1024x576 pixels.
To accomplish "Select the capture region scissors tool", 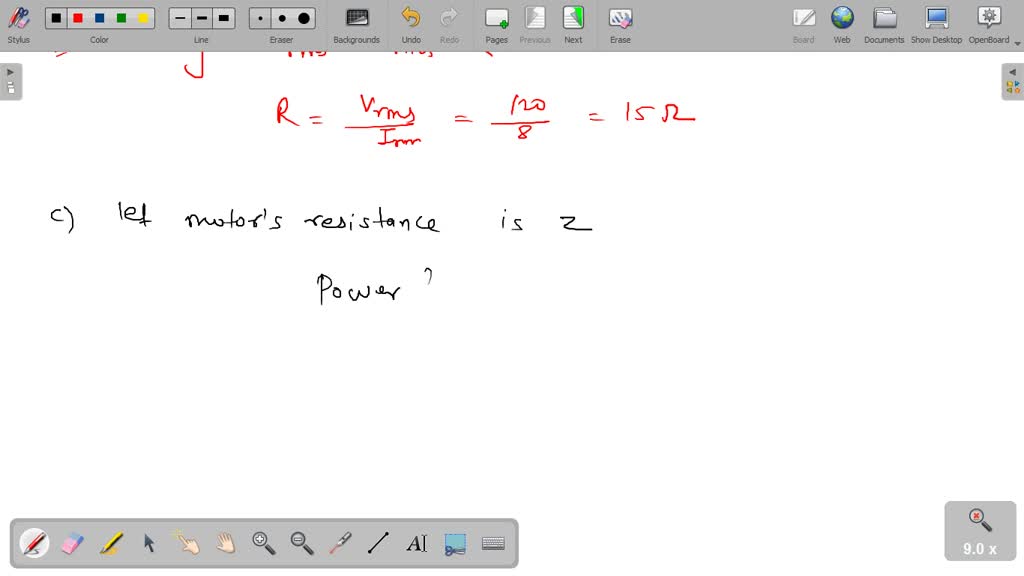I will [455, 543].
